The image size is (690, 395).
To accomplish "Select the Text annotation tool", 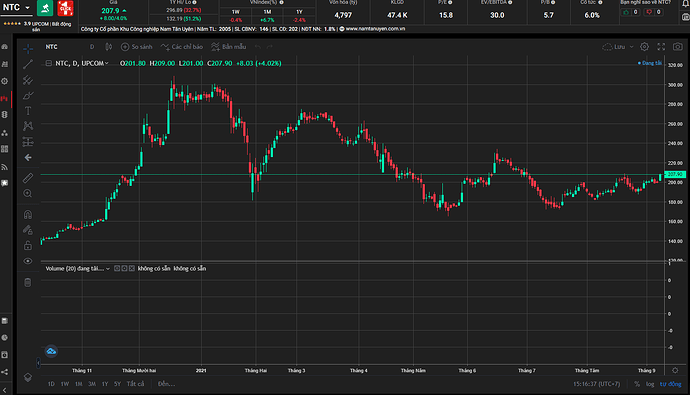I will coord(28,111).
